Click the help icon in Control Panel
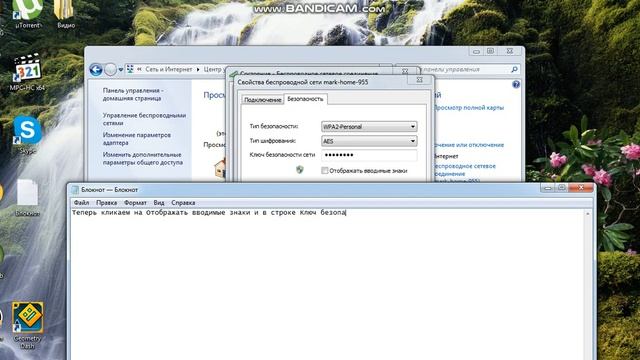 click(x=516, y=84)
